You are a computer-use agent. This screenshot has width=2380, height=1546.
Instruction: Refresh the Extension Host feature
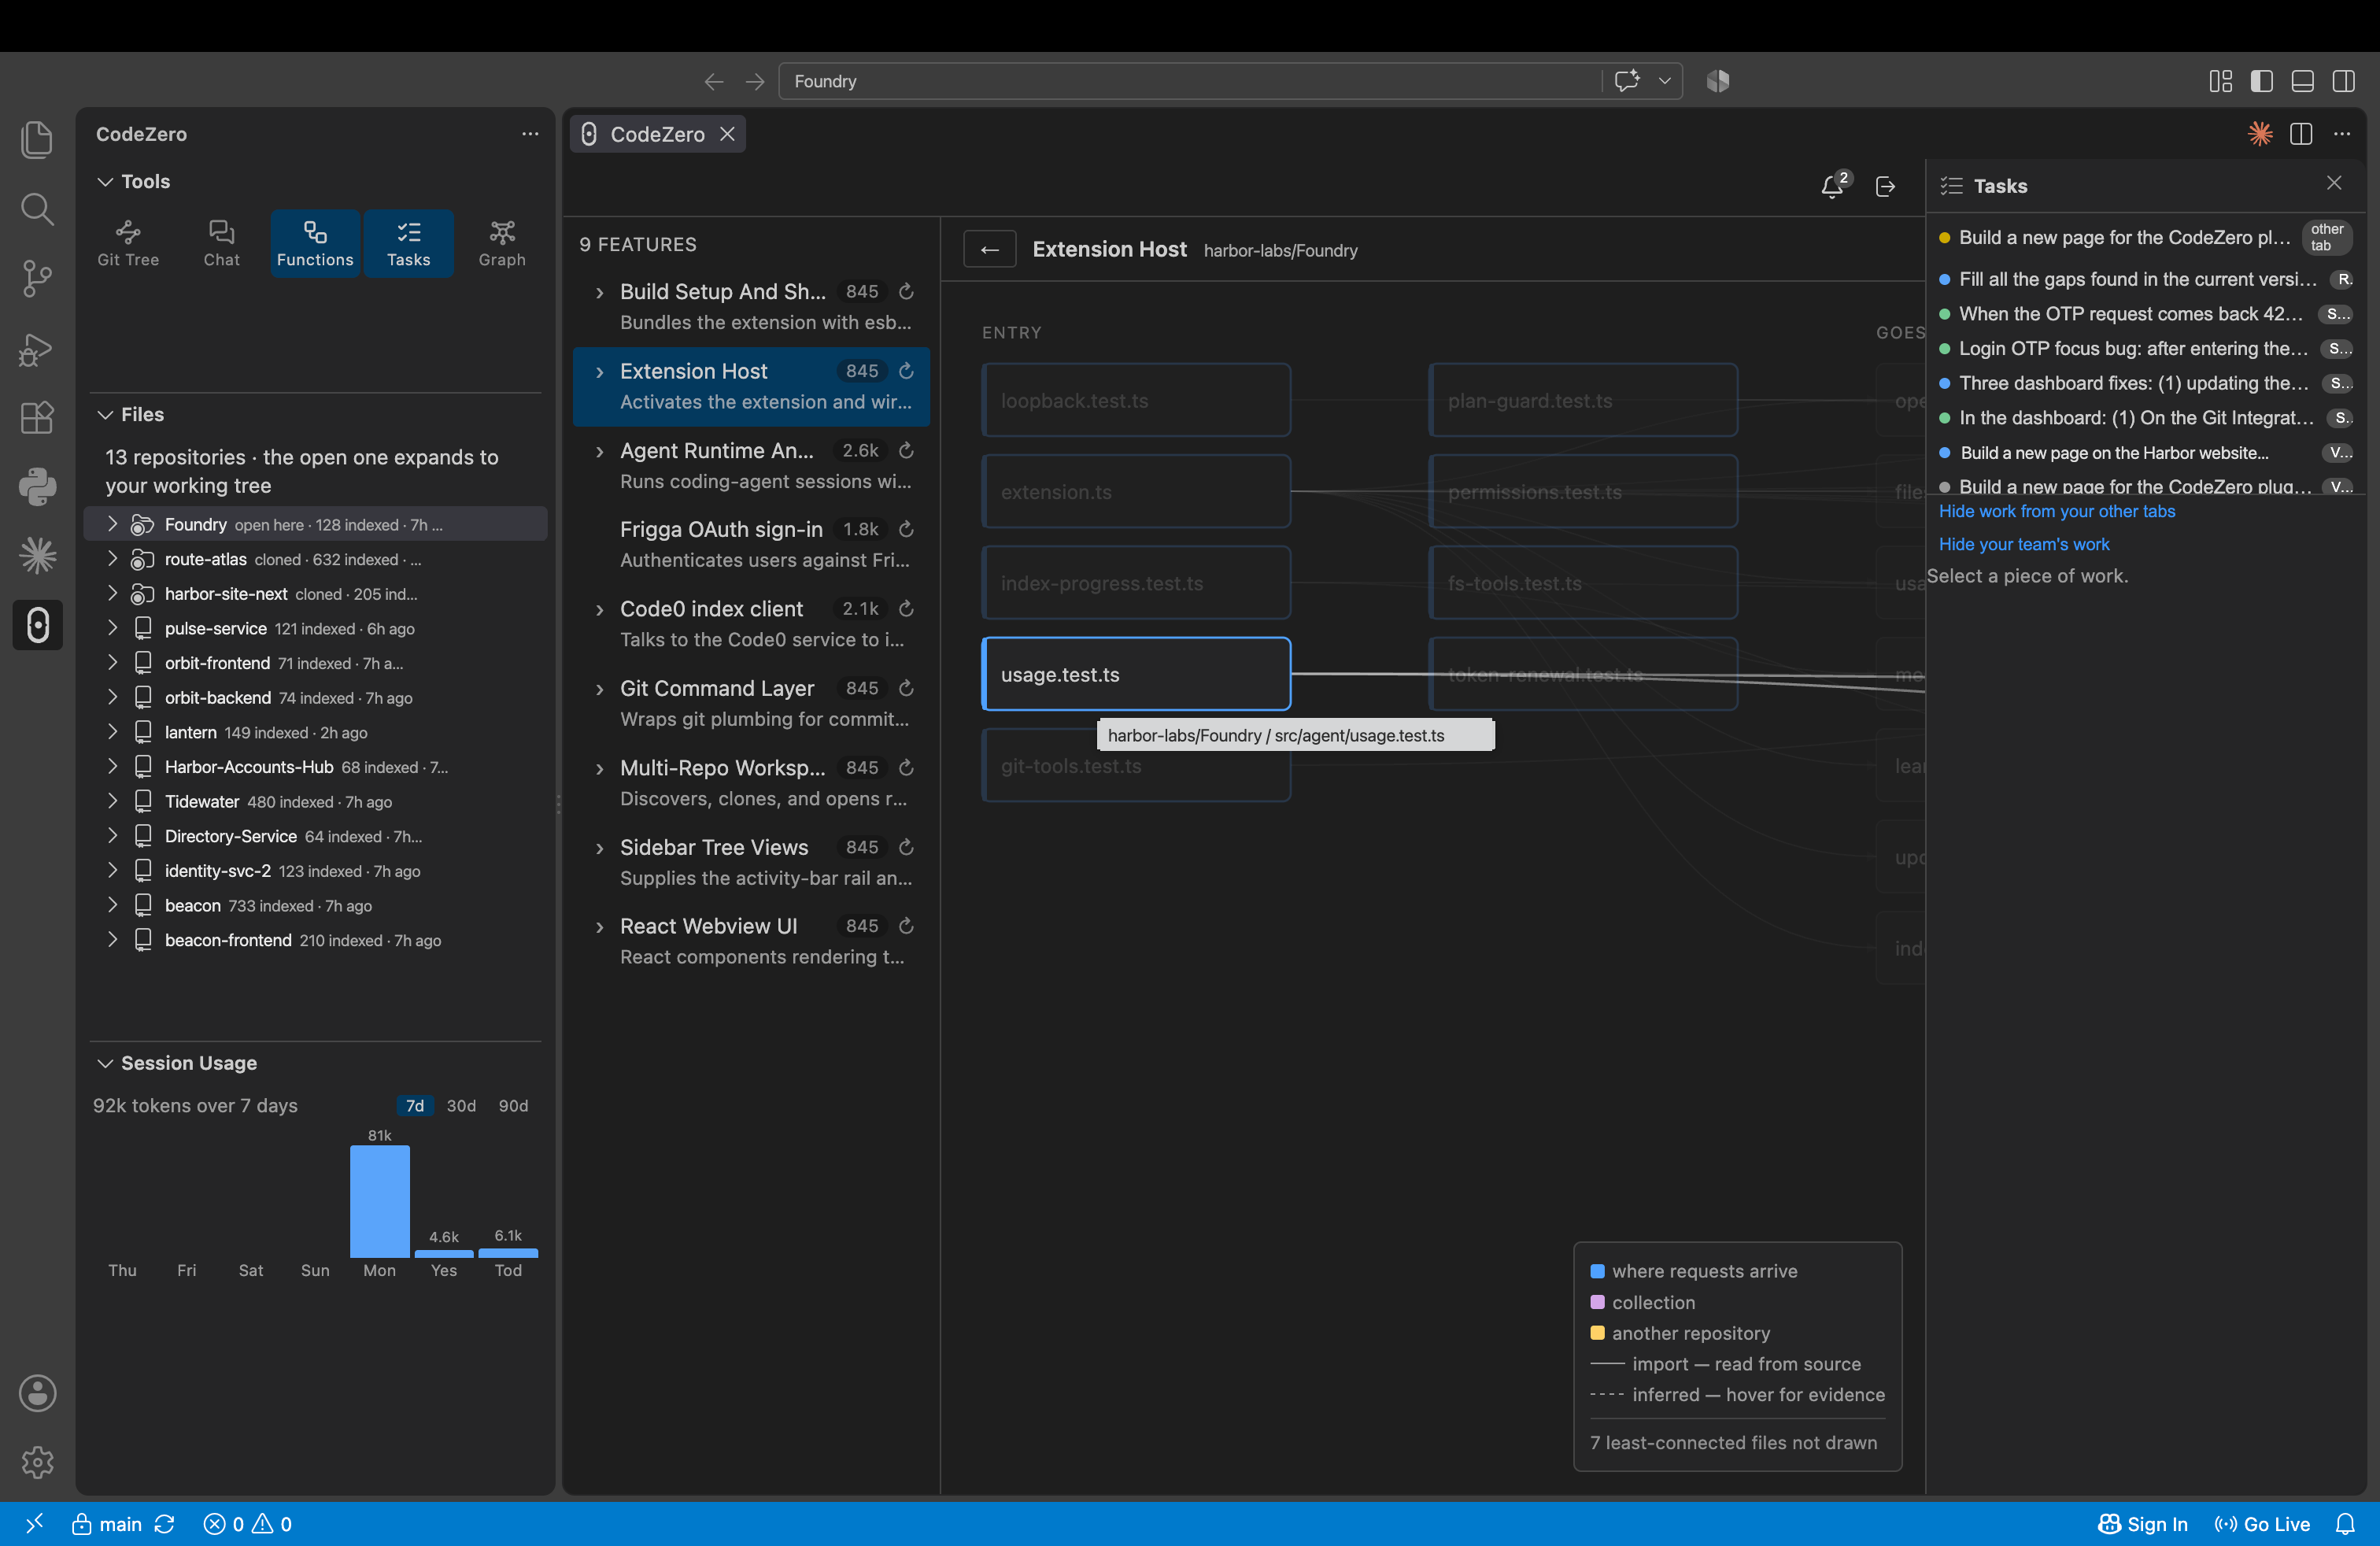(906, 371)
